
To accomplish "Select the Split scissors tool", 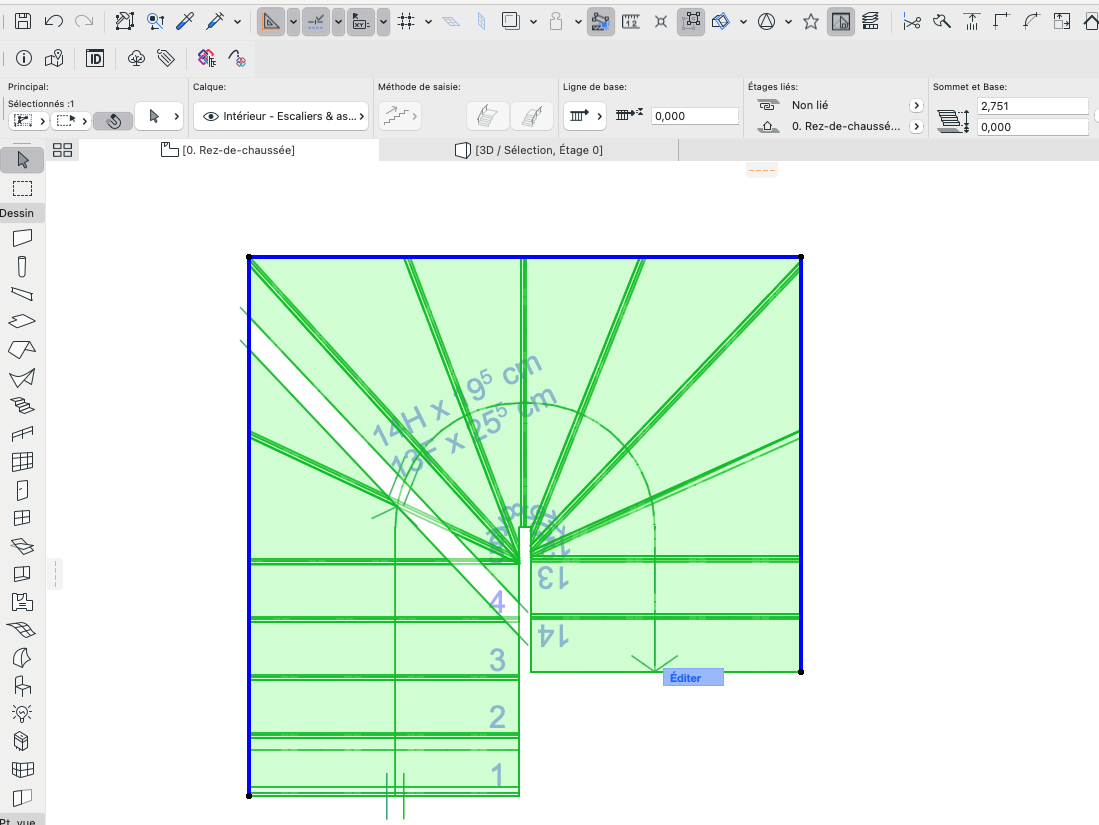I will point(912,22).
